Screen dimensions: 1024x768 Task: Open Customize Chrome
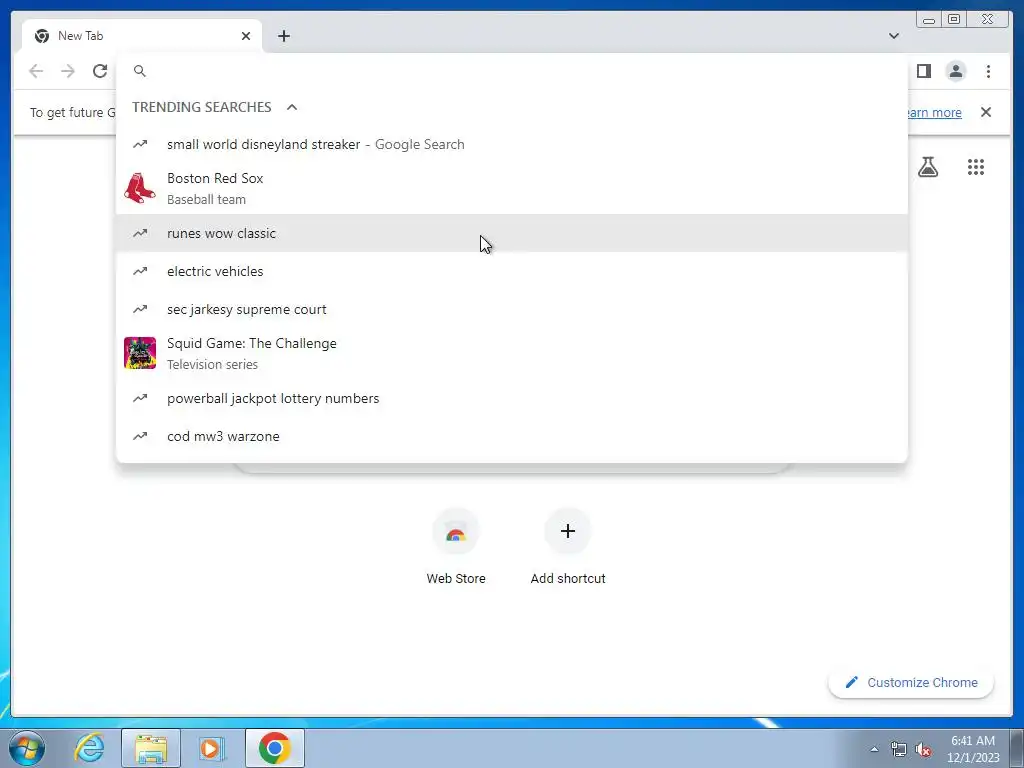(911, 682)
